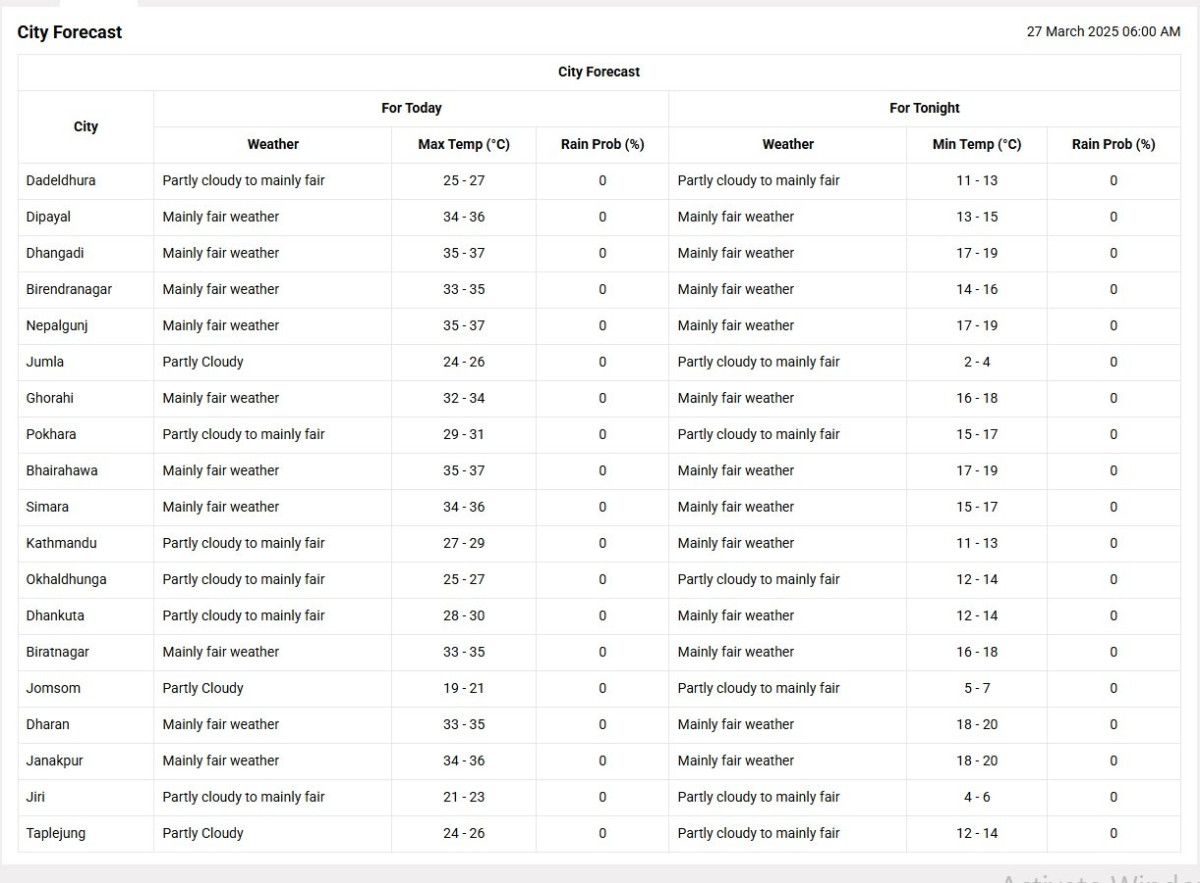Select the Pokhara city cell
This screenshot has height=883, width=1200.
[x=86, y=434]
